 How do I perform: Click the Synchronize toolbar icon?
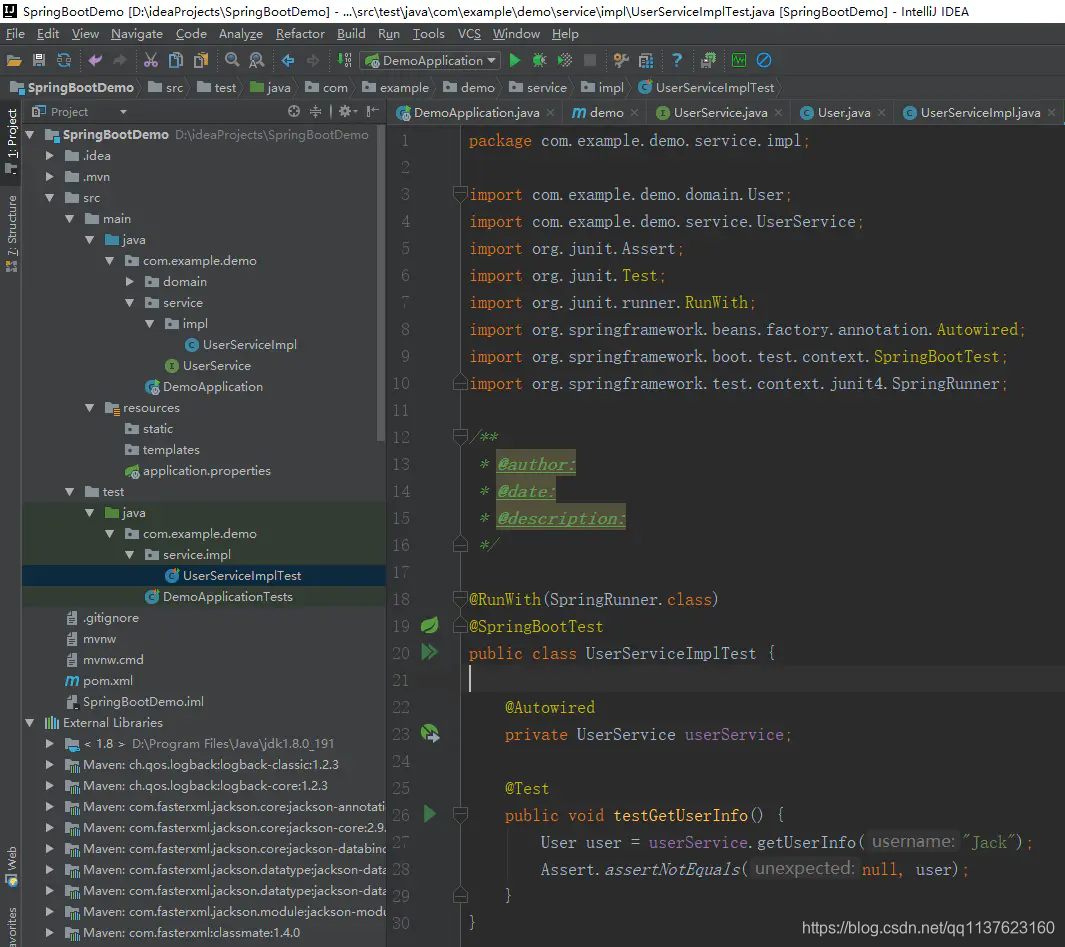coord(64,60)
